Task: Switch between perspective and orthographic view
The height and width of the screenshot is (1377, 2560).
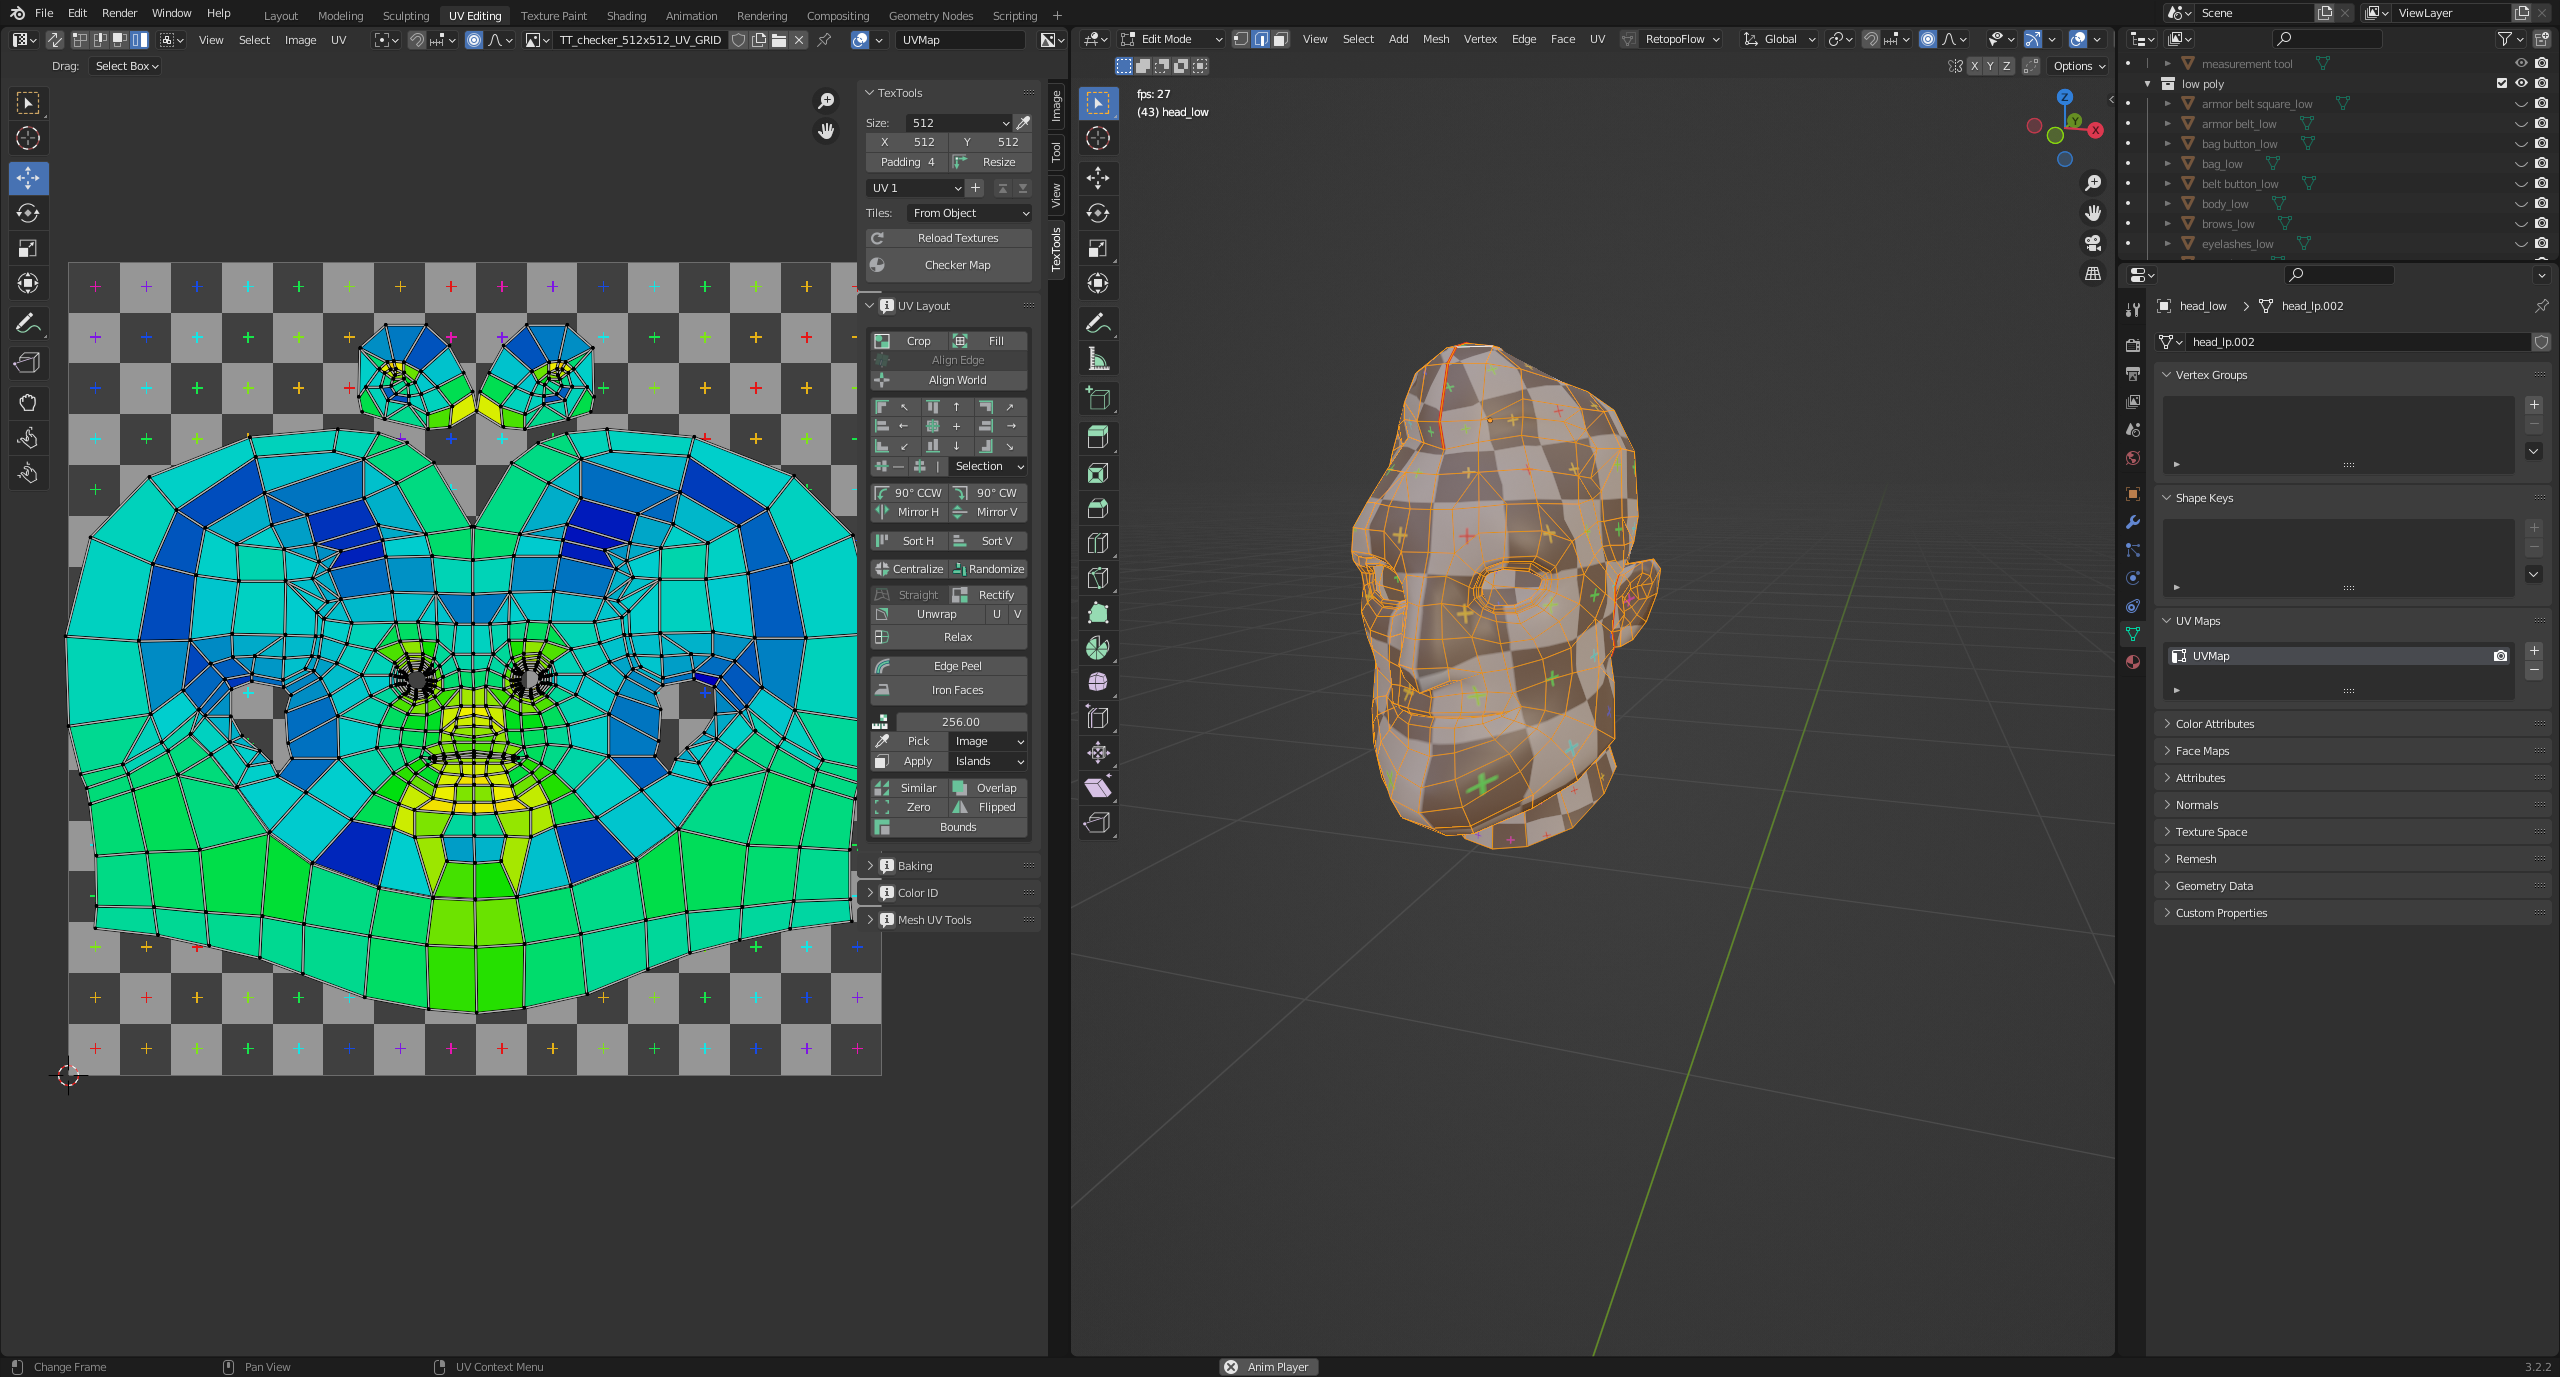Action: click(2093, 273)
